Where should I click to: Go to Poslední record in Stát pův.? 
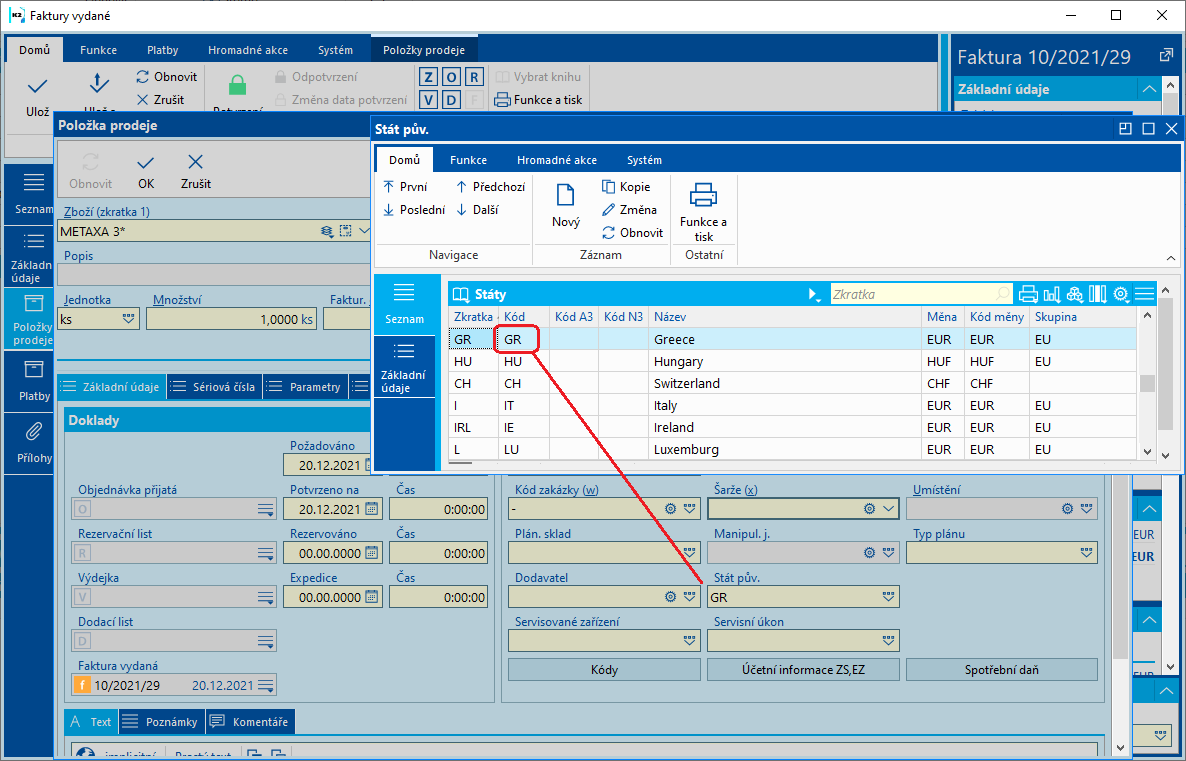click(414, 210)
